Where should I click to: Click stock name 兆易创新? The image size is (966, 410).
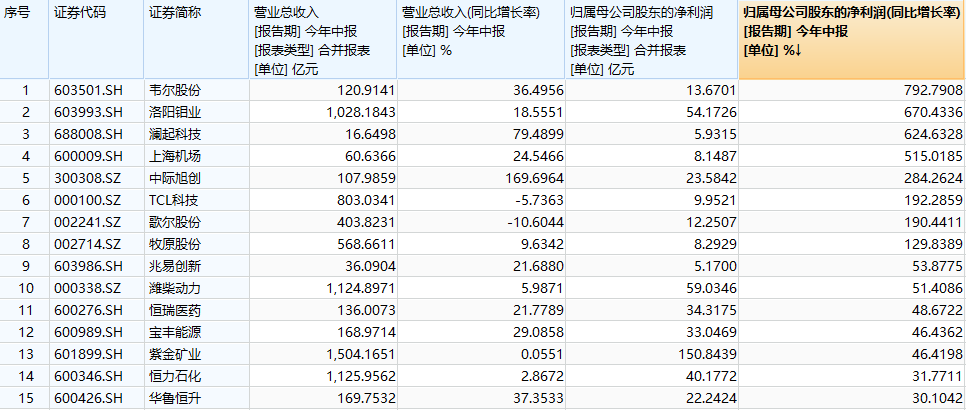pyautogui.click(x=175, y=267)
